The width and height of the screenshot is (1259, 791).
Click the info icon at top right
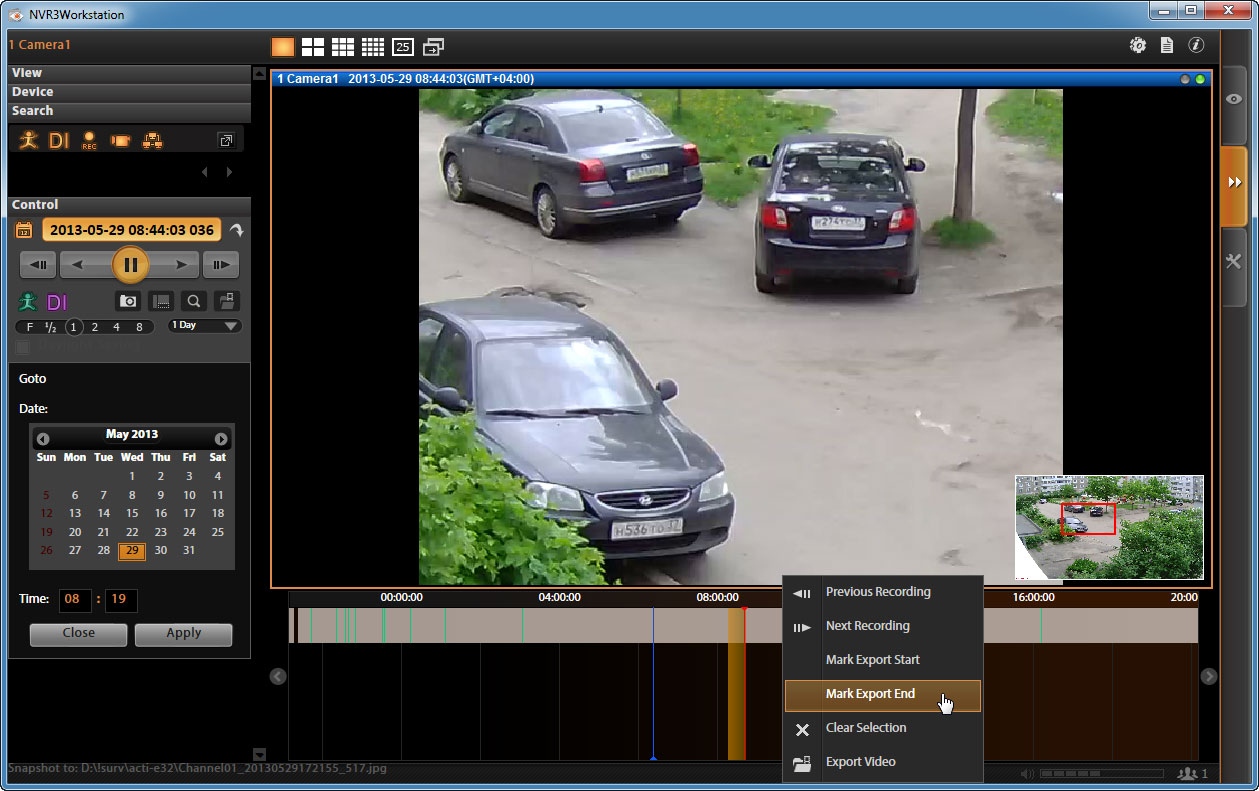(x=1196, y=45)
